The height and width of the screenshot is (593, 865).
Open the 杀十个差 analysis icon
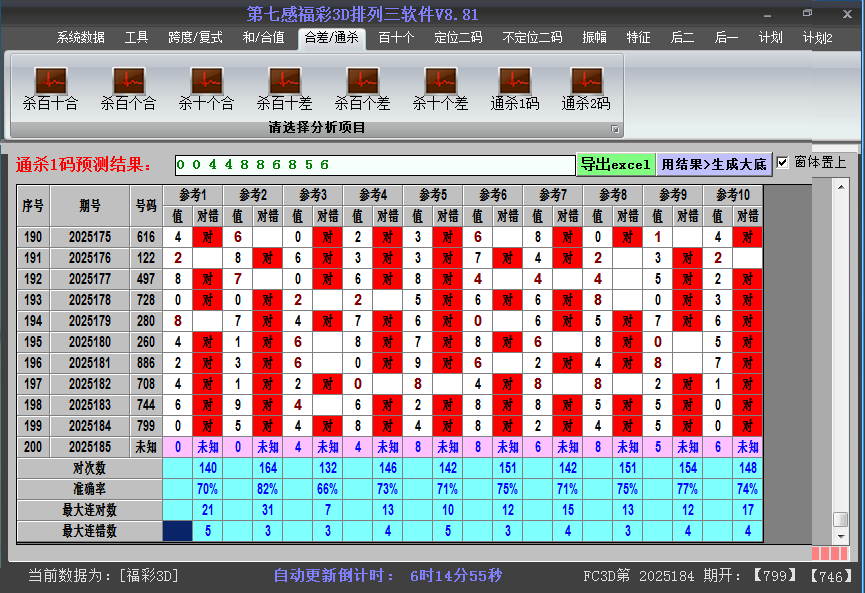(x=440, y=89)
